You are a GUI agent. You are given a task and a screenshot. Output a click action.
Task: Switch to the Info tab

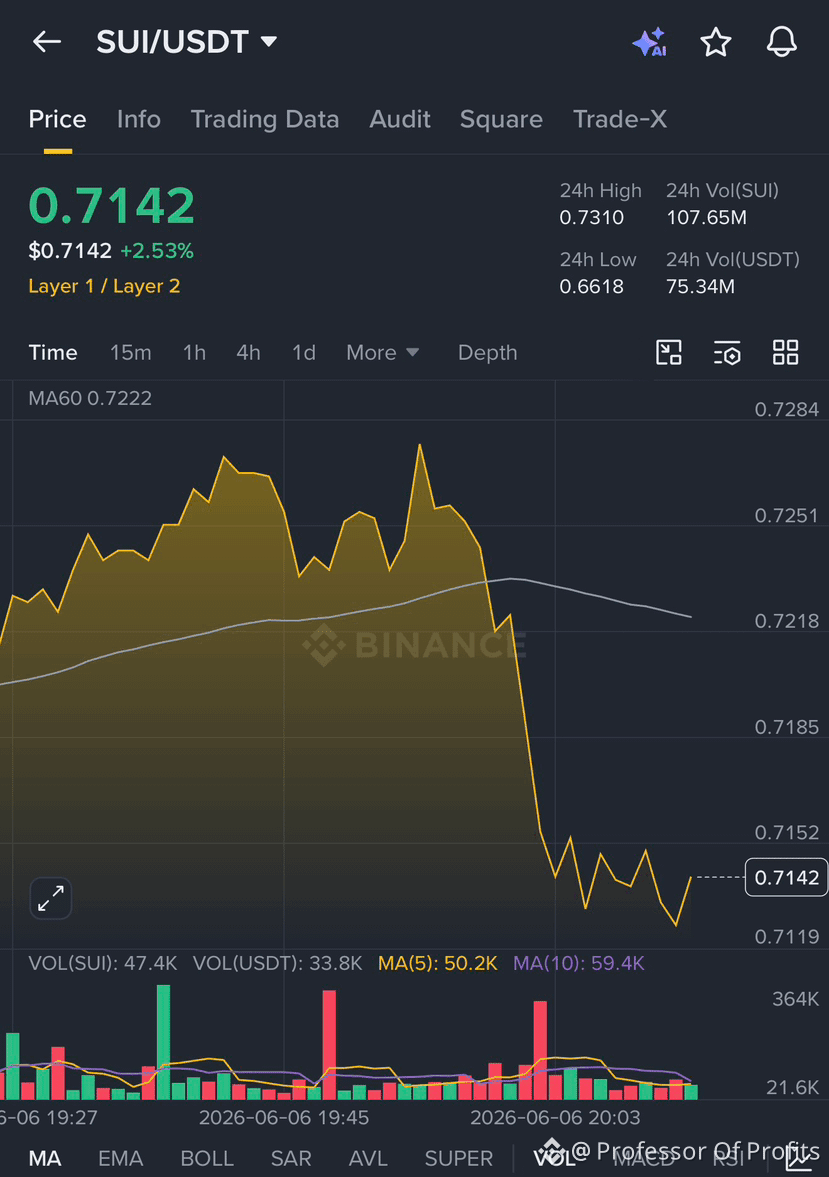click(x=139, y=119)
